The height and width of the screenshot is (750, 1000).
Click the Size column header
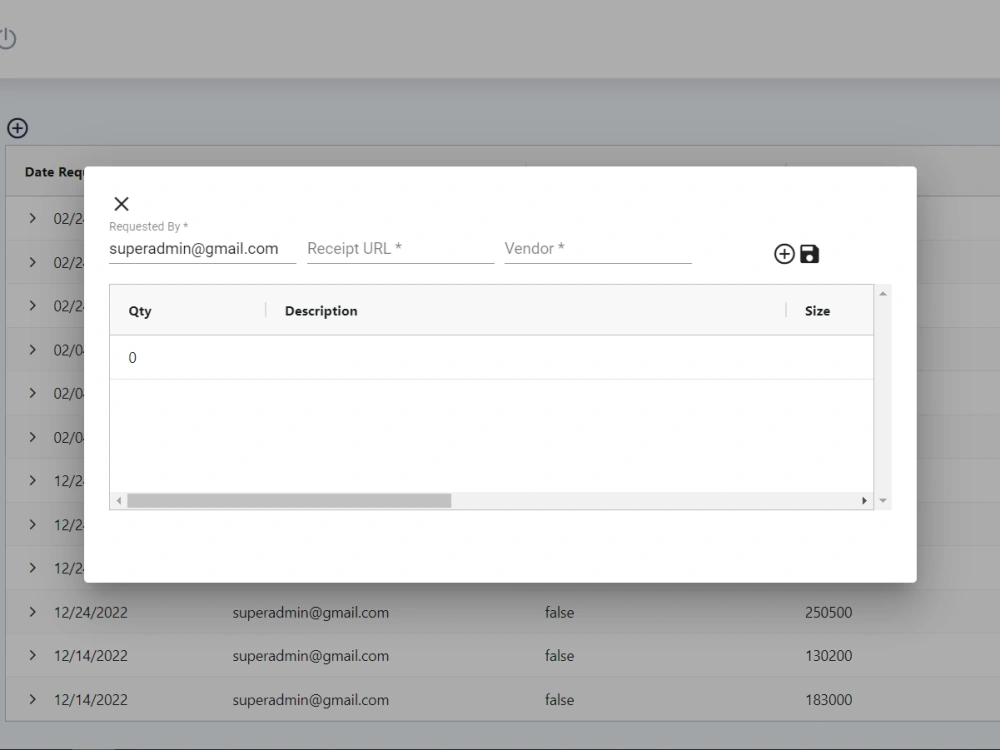pyautogui.click(x=817, y=311)
